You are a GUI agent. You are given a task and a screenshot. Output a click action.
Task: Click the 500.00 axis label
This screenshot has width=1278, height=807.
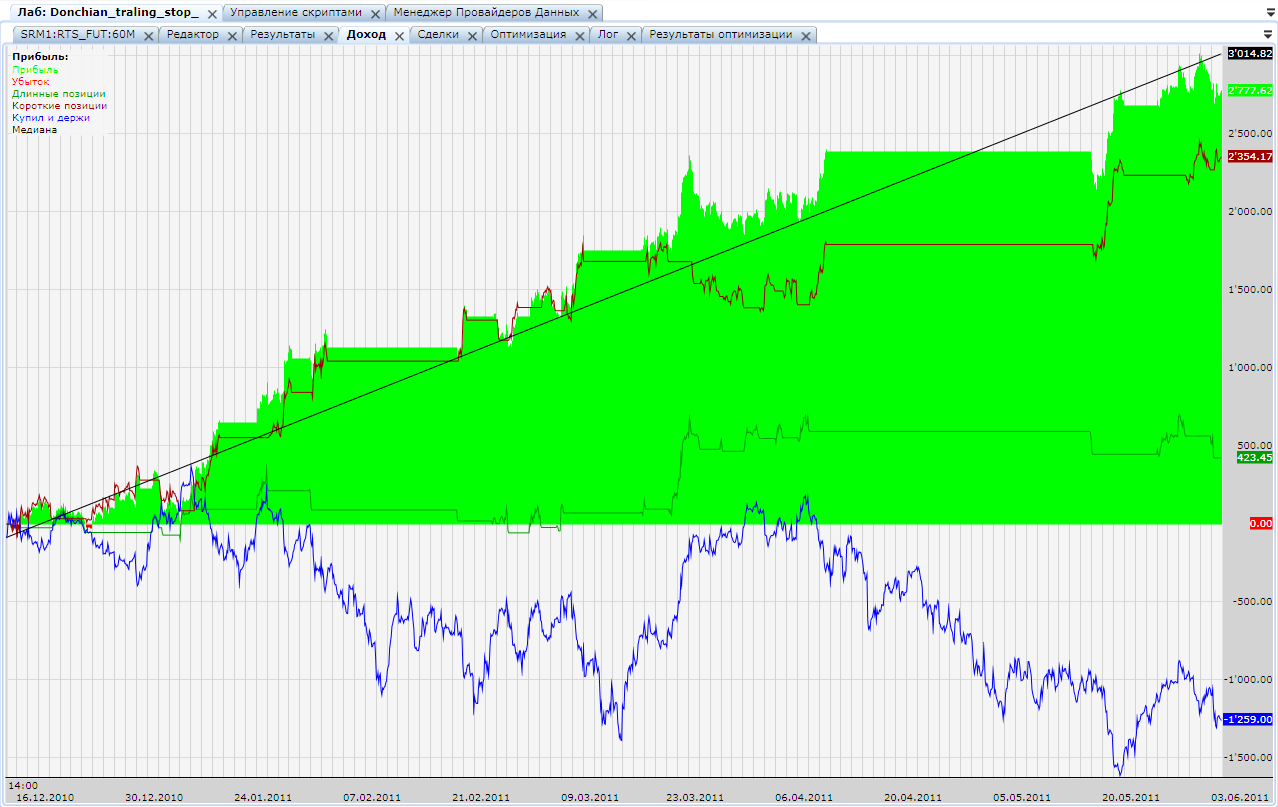point(1255,445)
